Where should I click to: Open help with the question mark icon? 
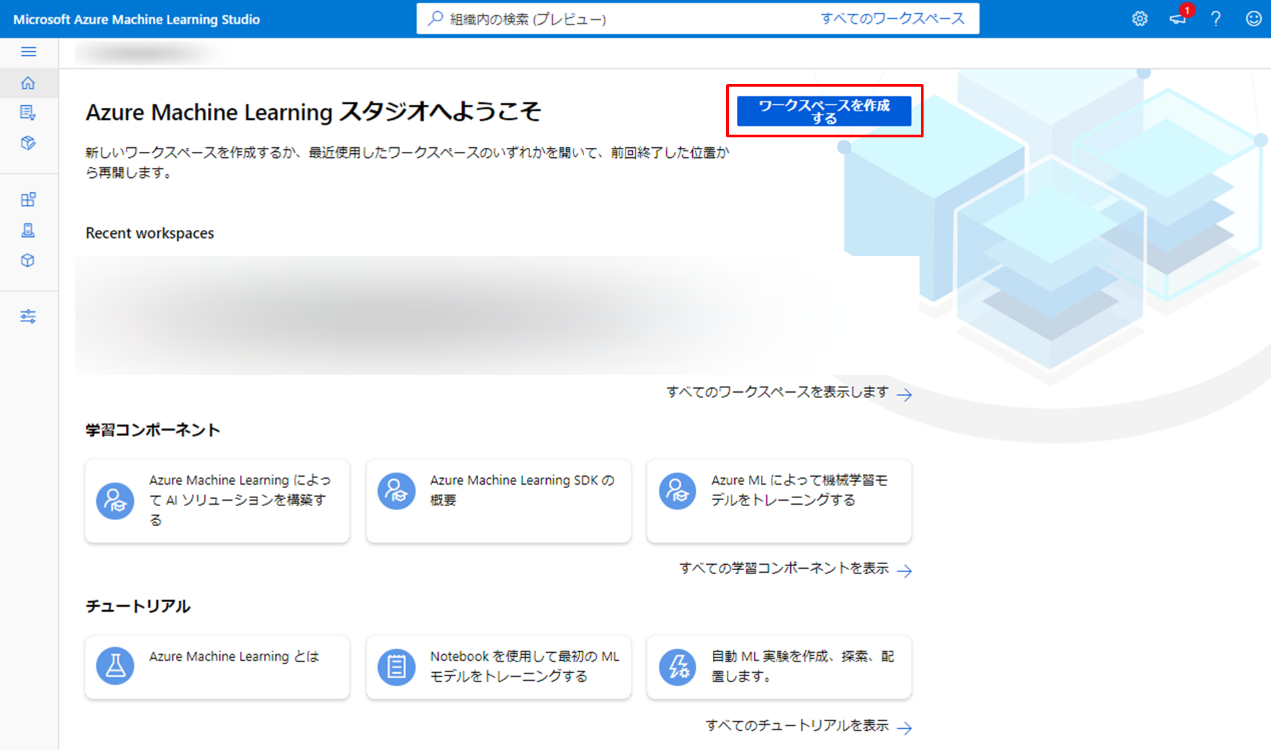(x=1216, y=19)
